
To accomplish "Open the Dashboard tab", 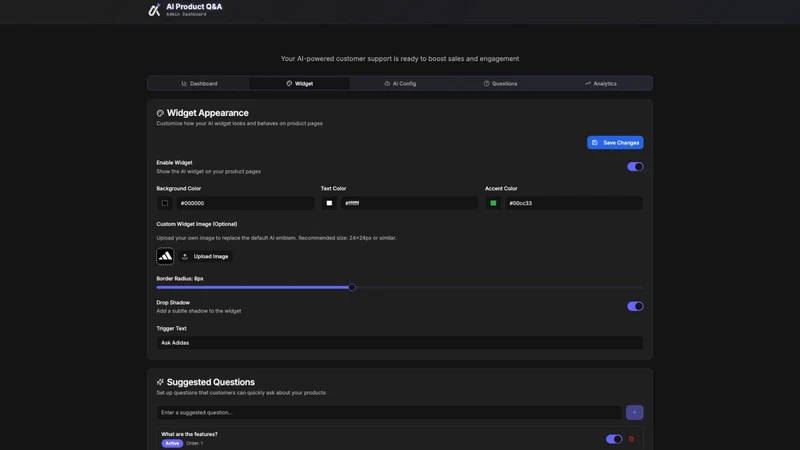I will click(x=199, y=84).
